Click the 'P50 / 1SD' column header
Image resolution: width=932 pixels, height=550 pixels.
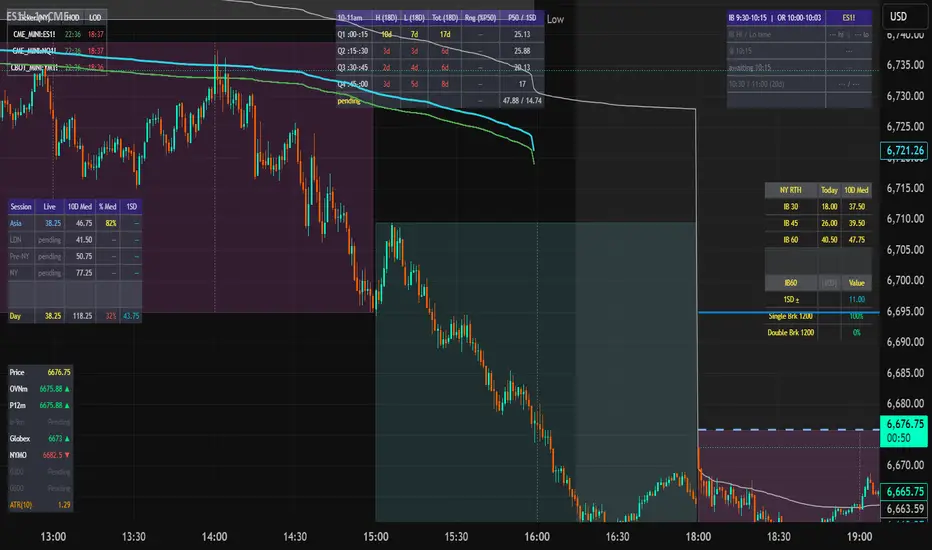pyautogui.click(x=522, y=18)
